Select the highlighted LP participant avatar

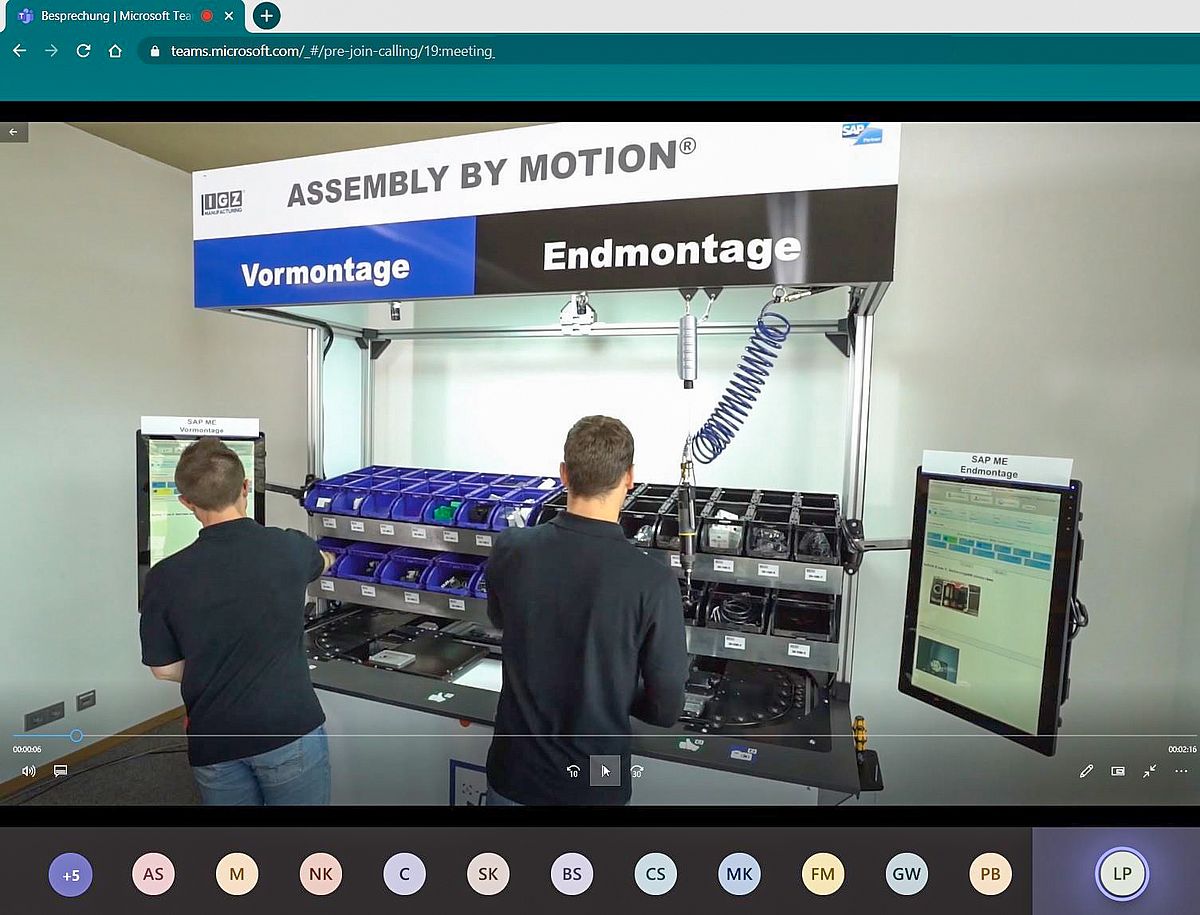(x=1122, y=875)
